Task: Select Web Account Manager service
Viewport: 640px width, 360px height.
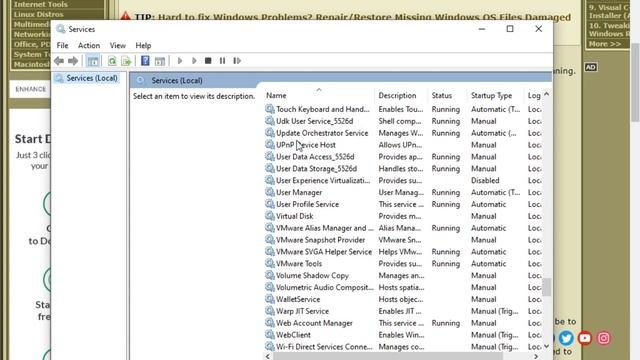Action: pyautogui.click(x=314, y=322)
